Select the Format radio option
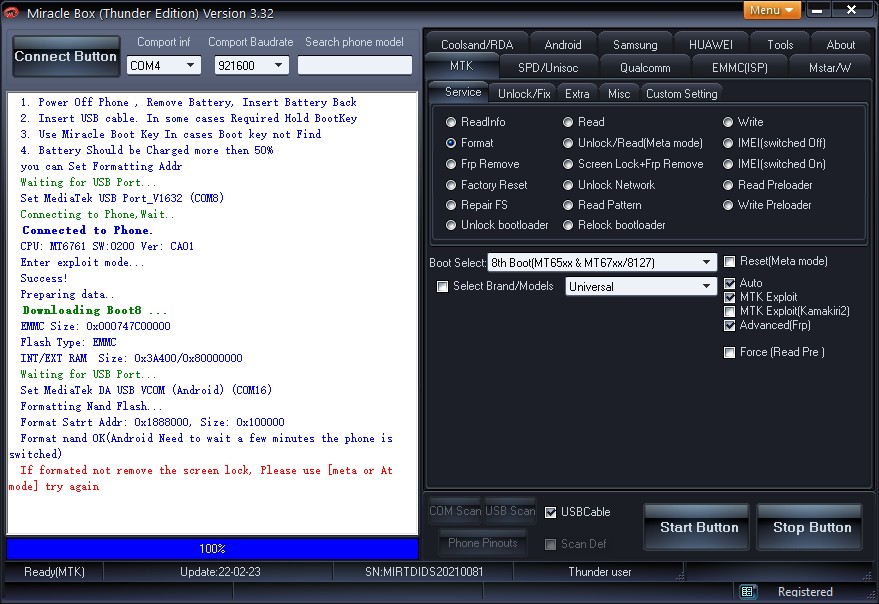Viewport: 879px width, 604px height. pos(470,142)
